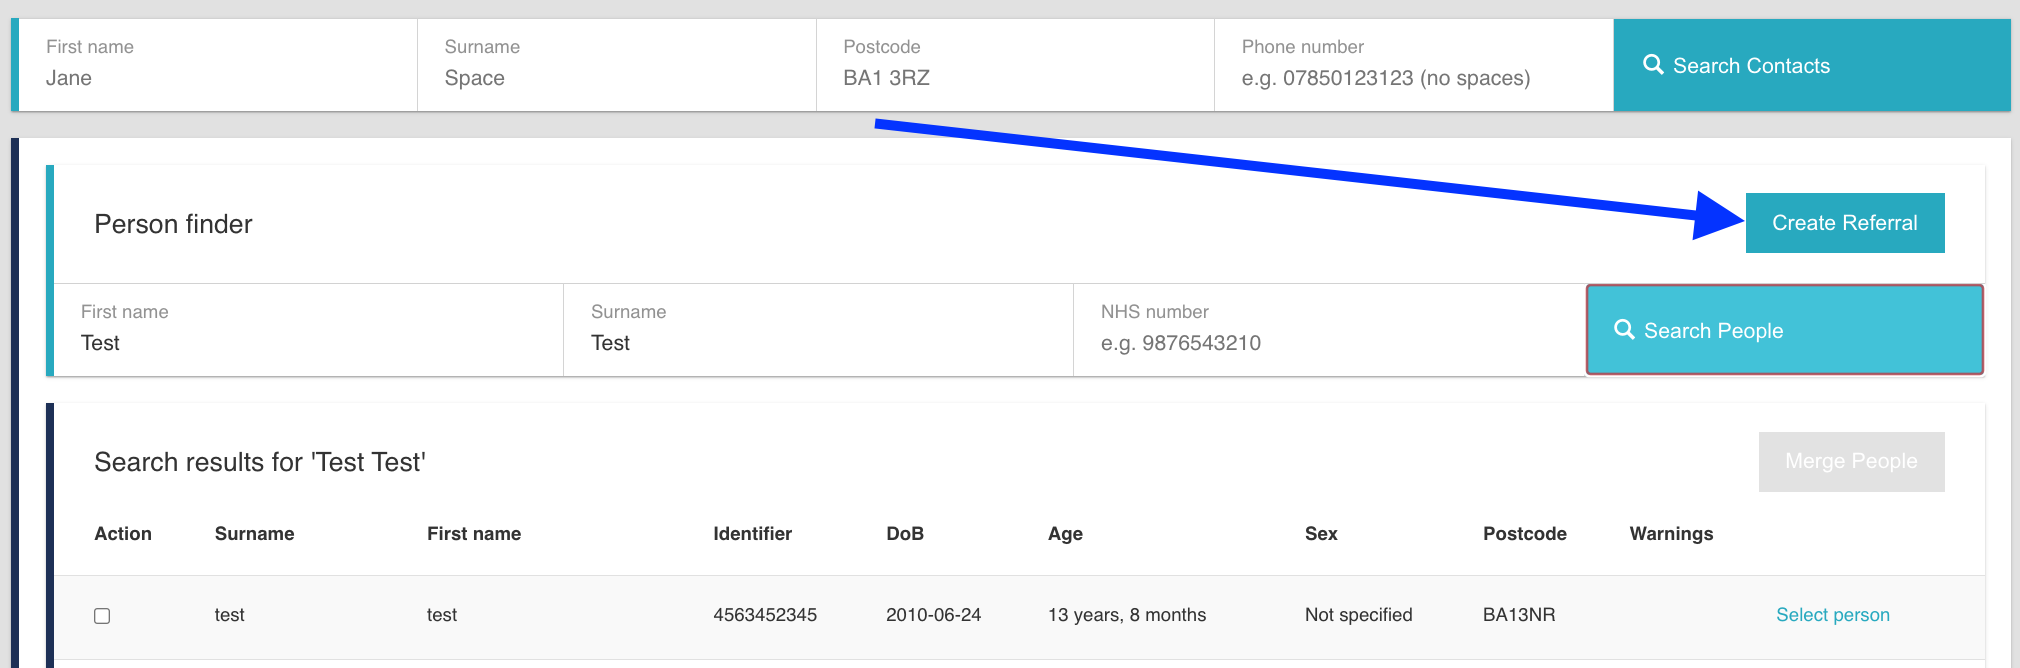Click the magnifier icon in Search People
2020x668 pixels.
tap(1624, 330)
